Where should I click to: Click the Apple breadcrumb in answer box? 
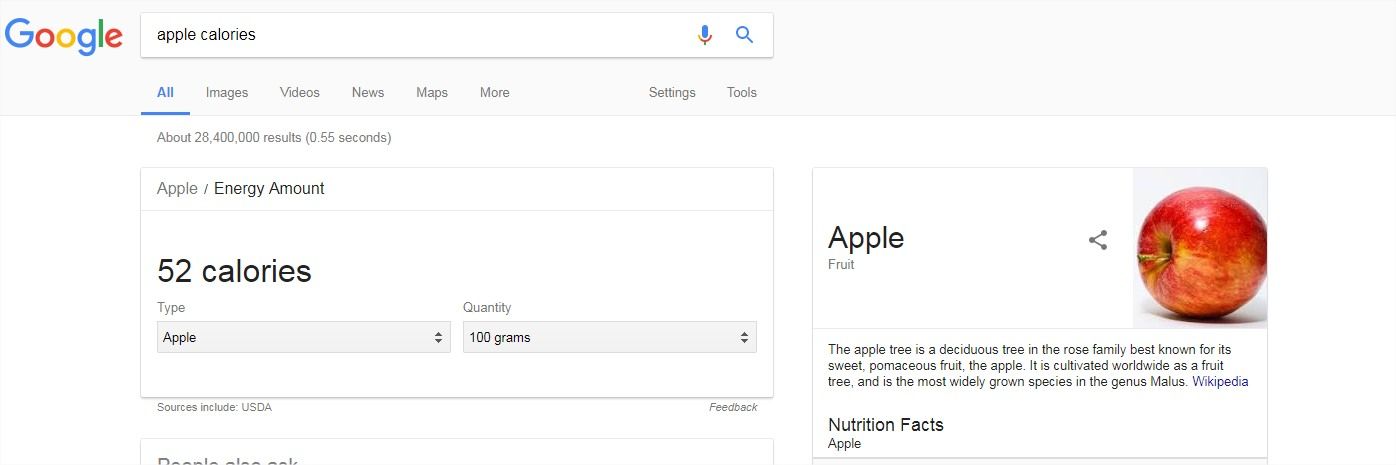(177, 188)
